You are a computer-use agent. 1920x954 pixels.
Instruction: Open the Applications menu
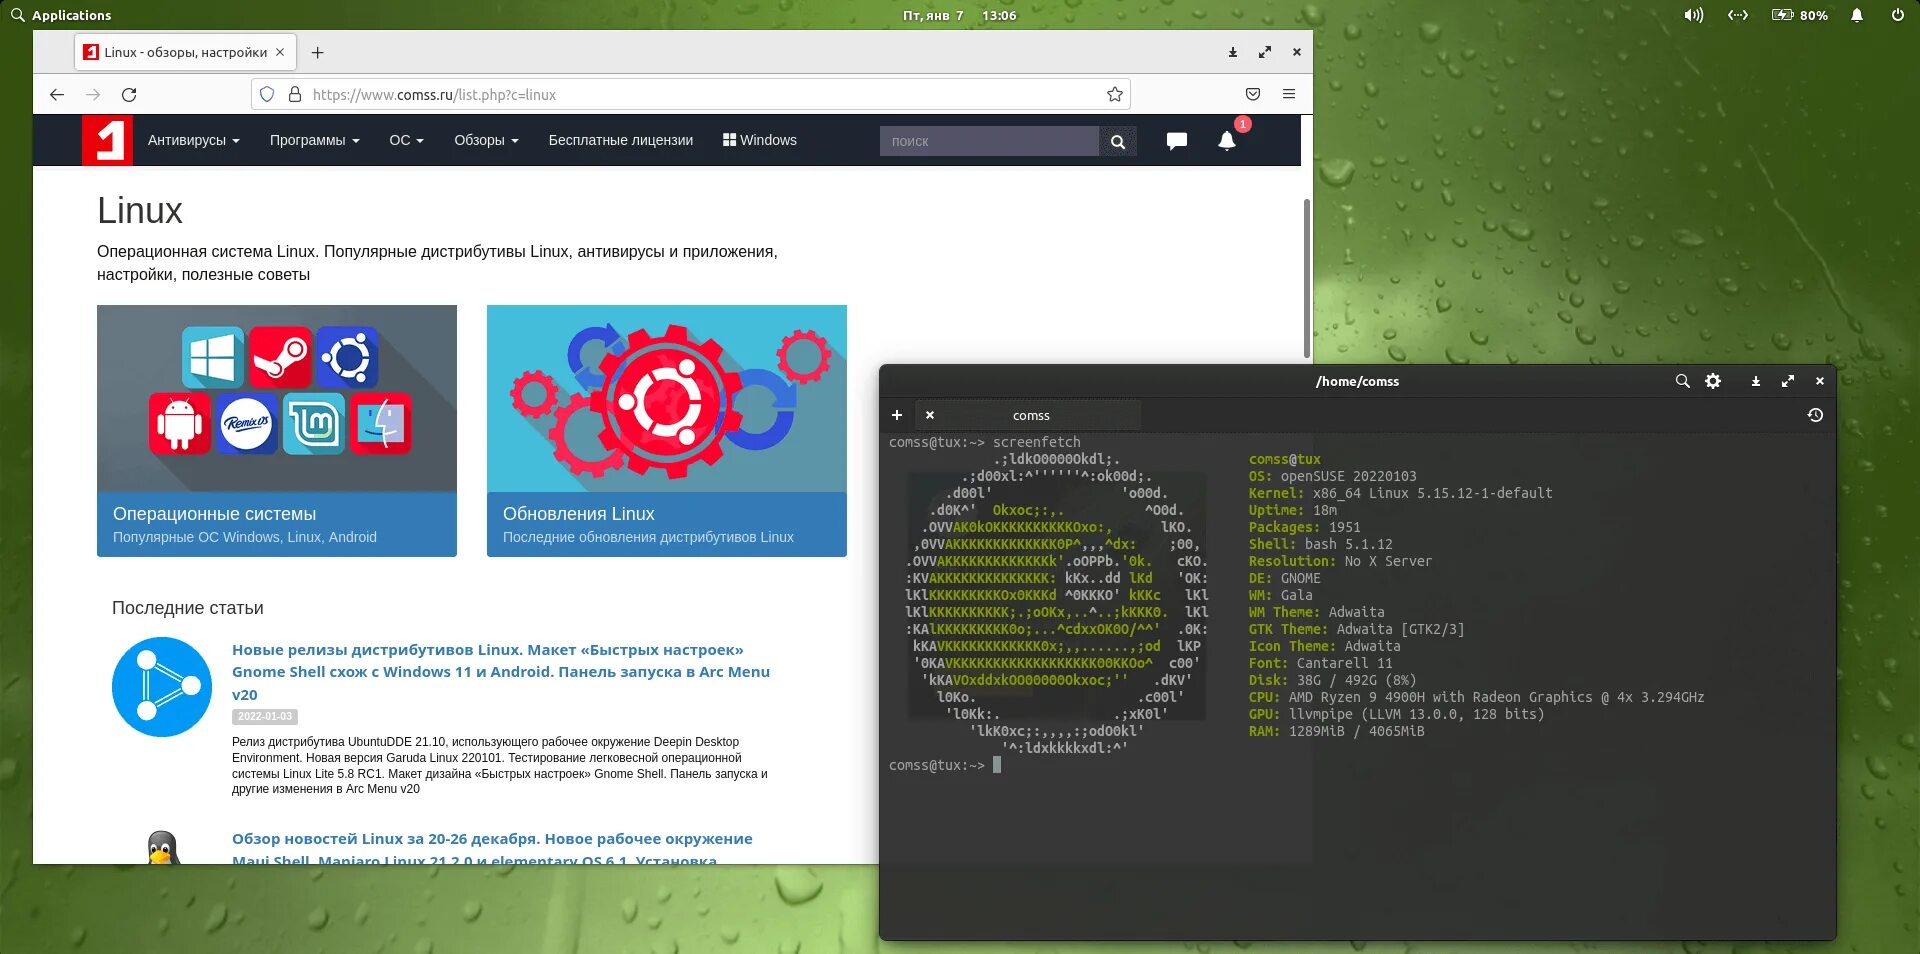(61, 15)
